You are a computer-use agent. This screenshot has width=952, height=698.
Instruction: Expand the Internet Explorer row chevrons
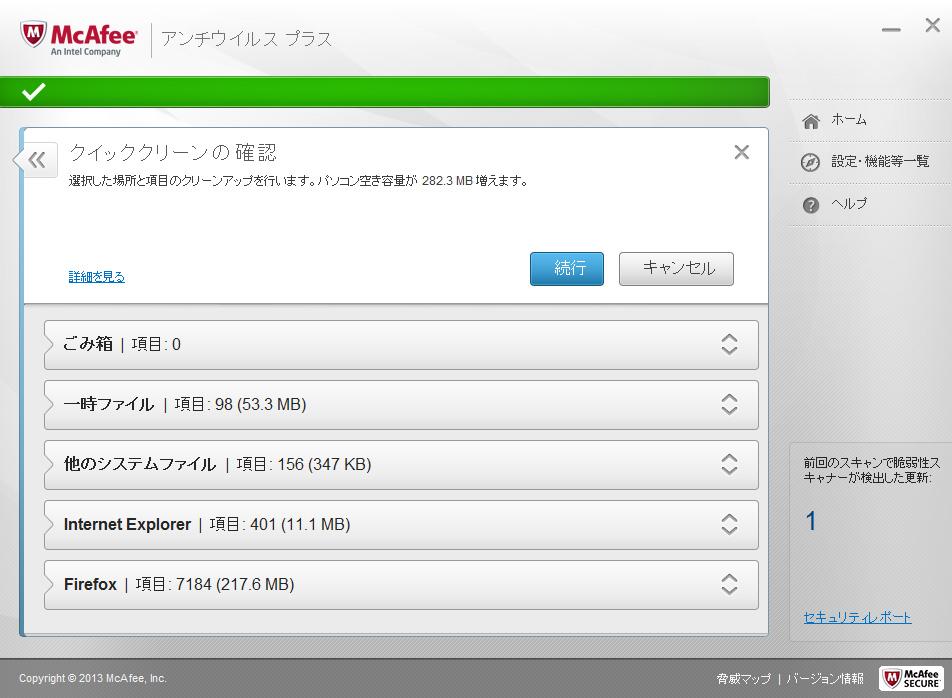[729, 524]
